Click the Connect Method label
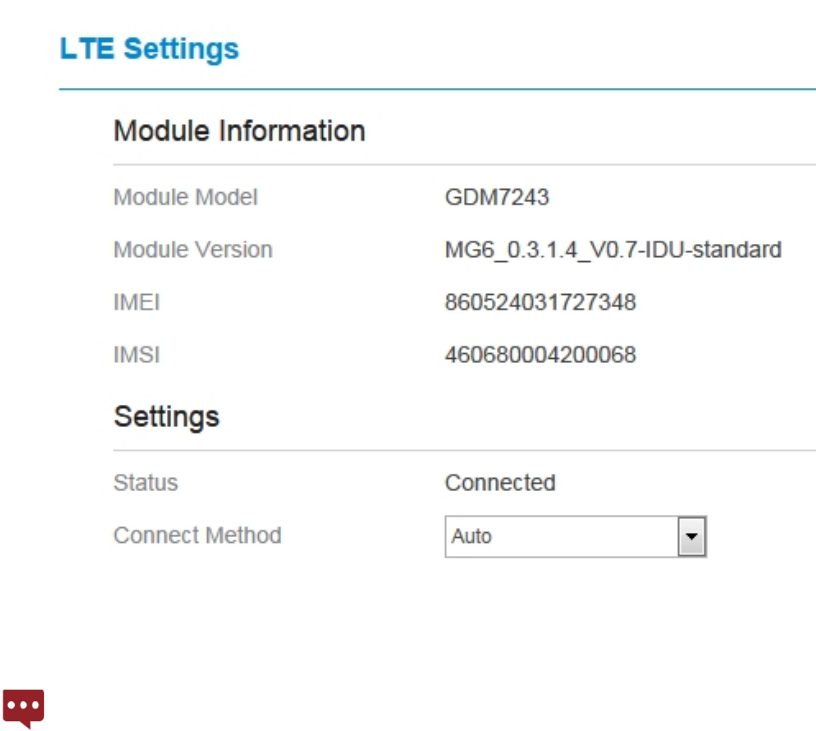 point(197,535)
